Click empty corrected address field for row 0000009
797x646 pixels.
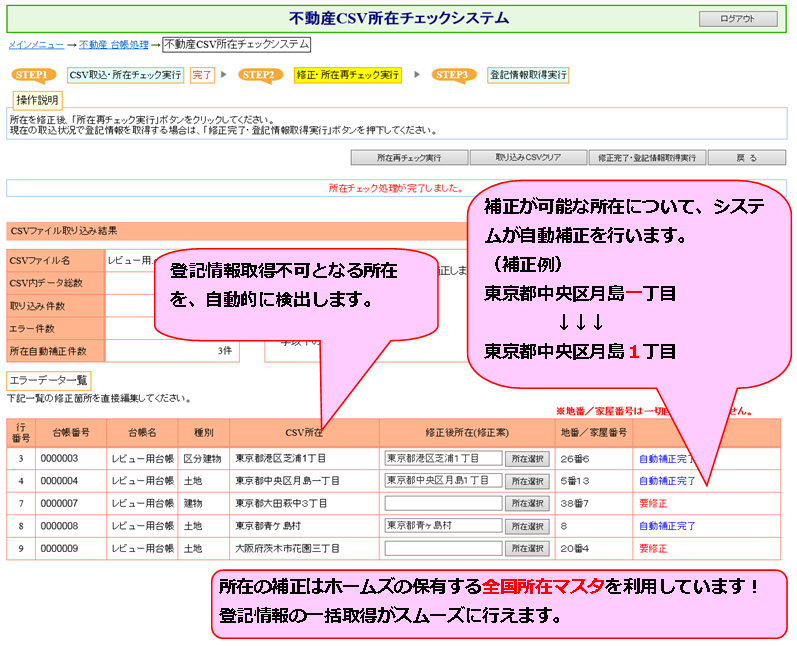pyautogui.click(x=443, y=548)
